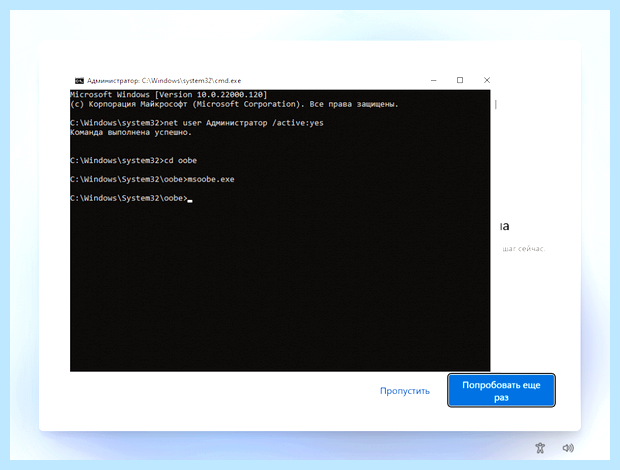
Task: Click the cmd.exe icon in title bar
Action: pos(79,81)
